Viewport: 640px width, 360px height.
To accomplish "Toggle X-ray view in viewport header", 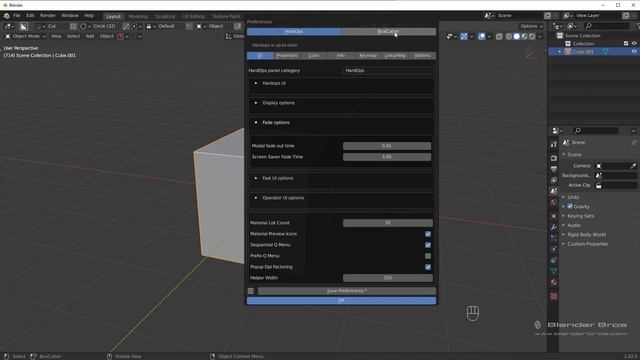I will tap(499, 36).
